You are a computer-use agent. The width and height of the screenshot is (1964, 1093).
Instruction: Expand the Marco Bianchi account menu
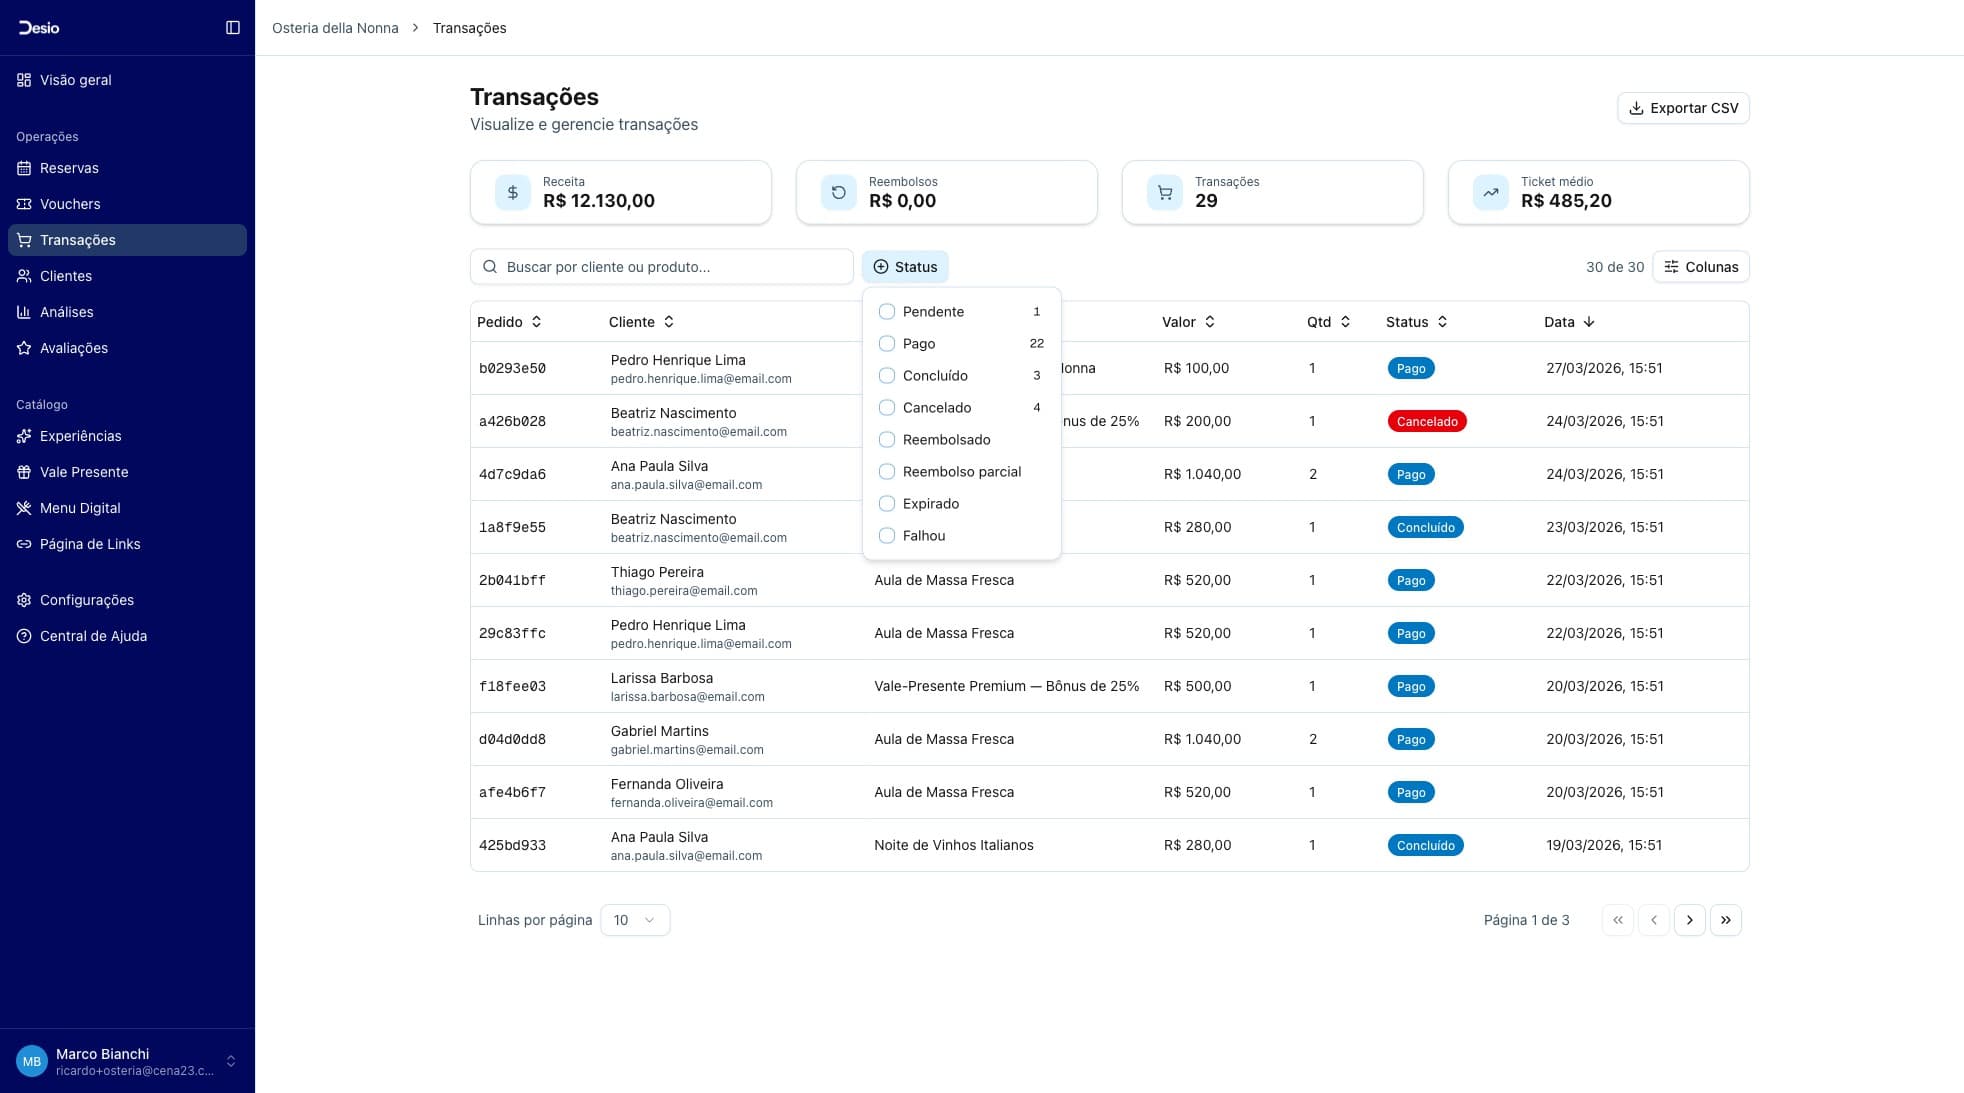coord(127,1061)
